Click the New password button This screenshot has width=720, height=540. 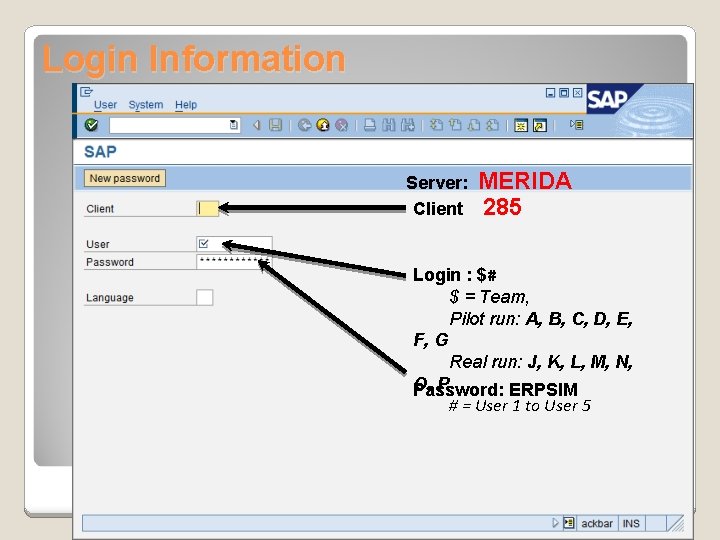(125, 178)
